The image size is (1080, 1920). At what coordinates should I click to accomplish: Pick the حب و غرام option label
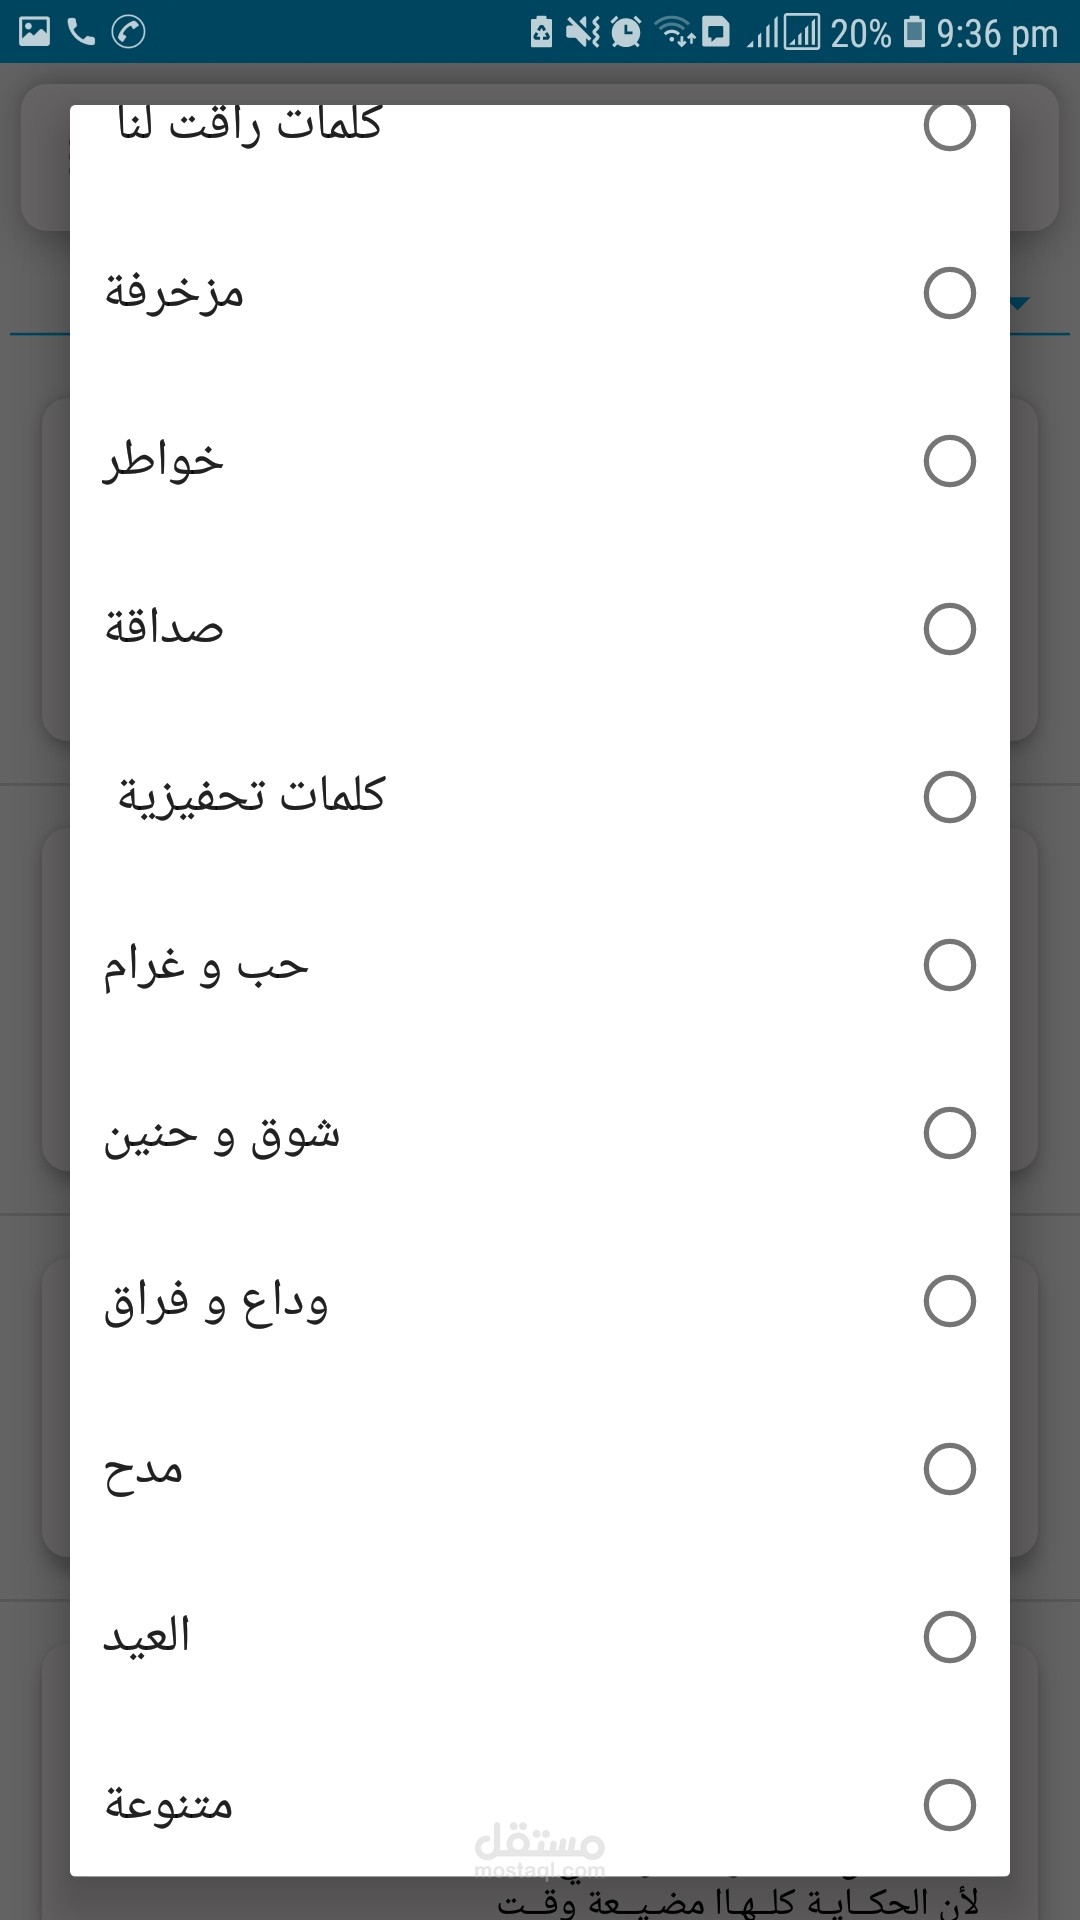pyautogui.click(x=206, y=966)
